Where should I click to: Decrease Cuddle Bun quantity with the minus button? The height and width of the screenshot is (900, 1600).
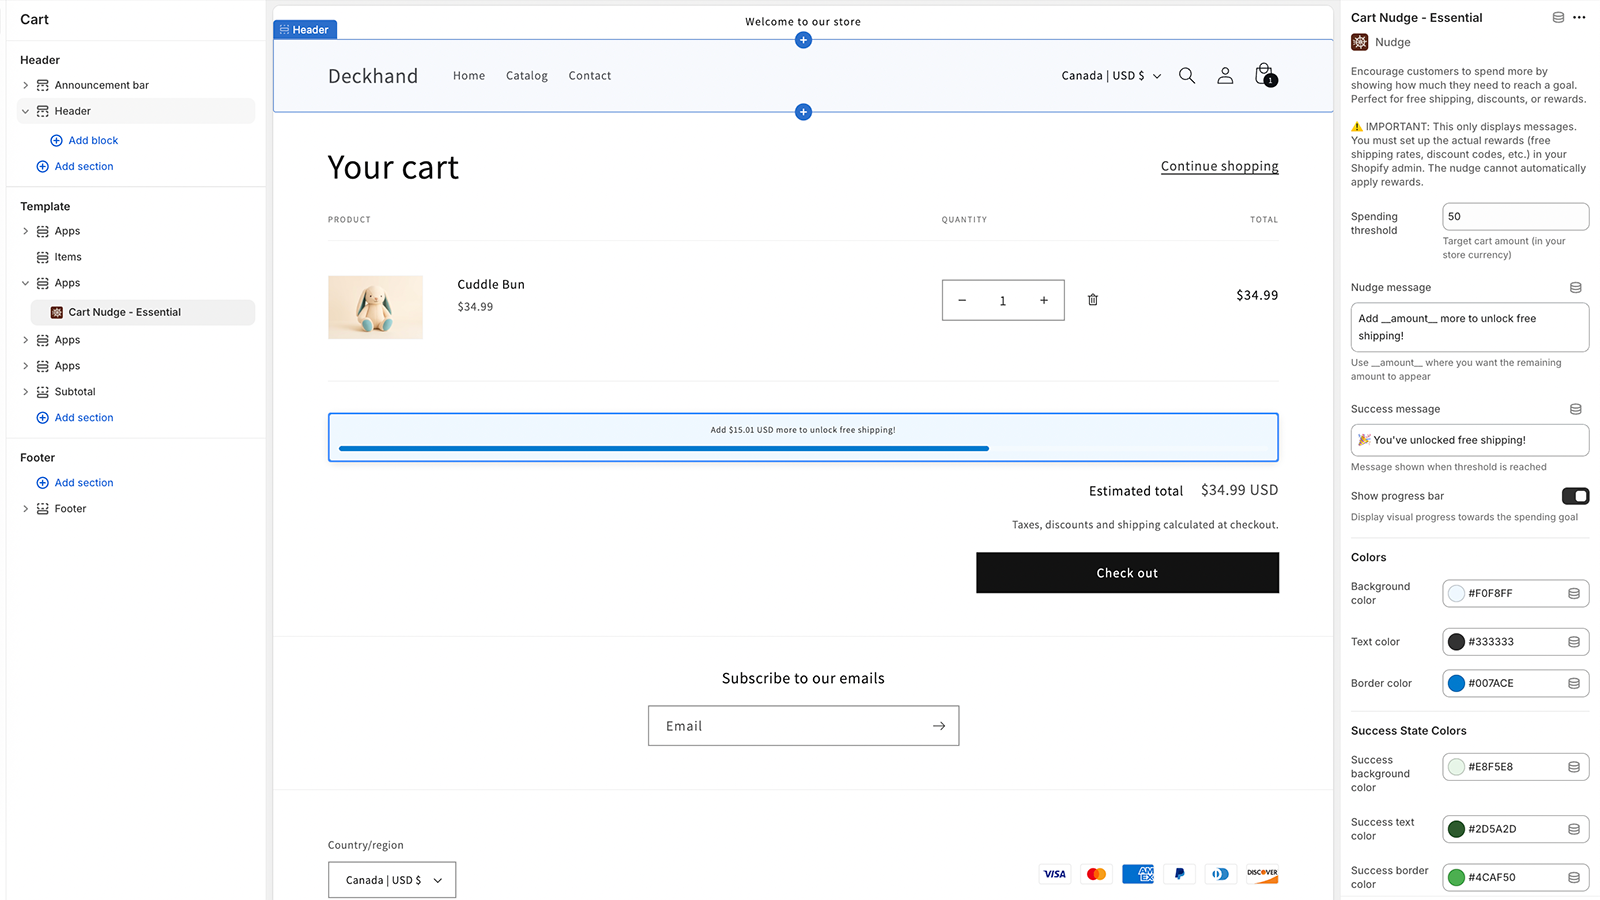click(x=962, y=300)
